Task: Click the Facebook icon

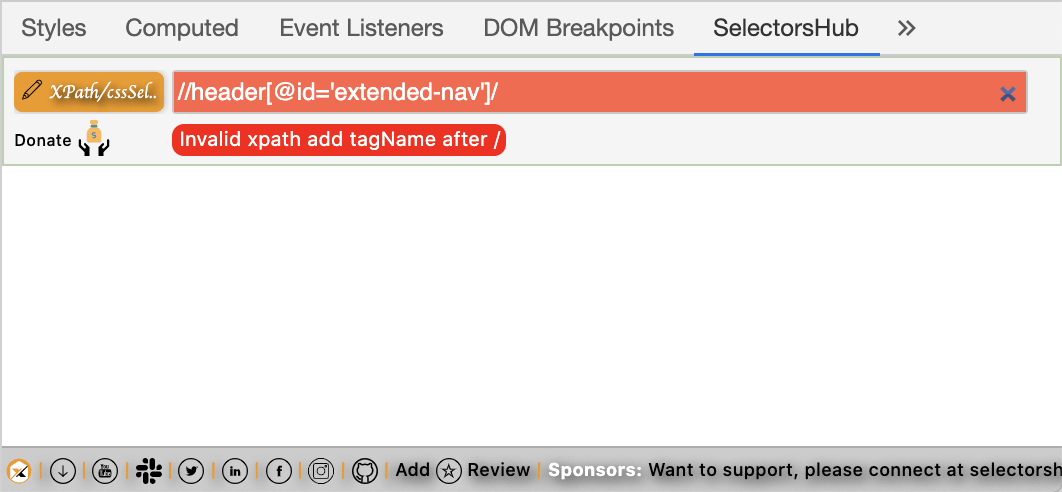Action: 278,471
